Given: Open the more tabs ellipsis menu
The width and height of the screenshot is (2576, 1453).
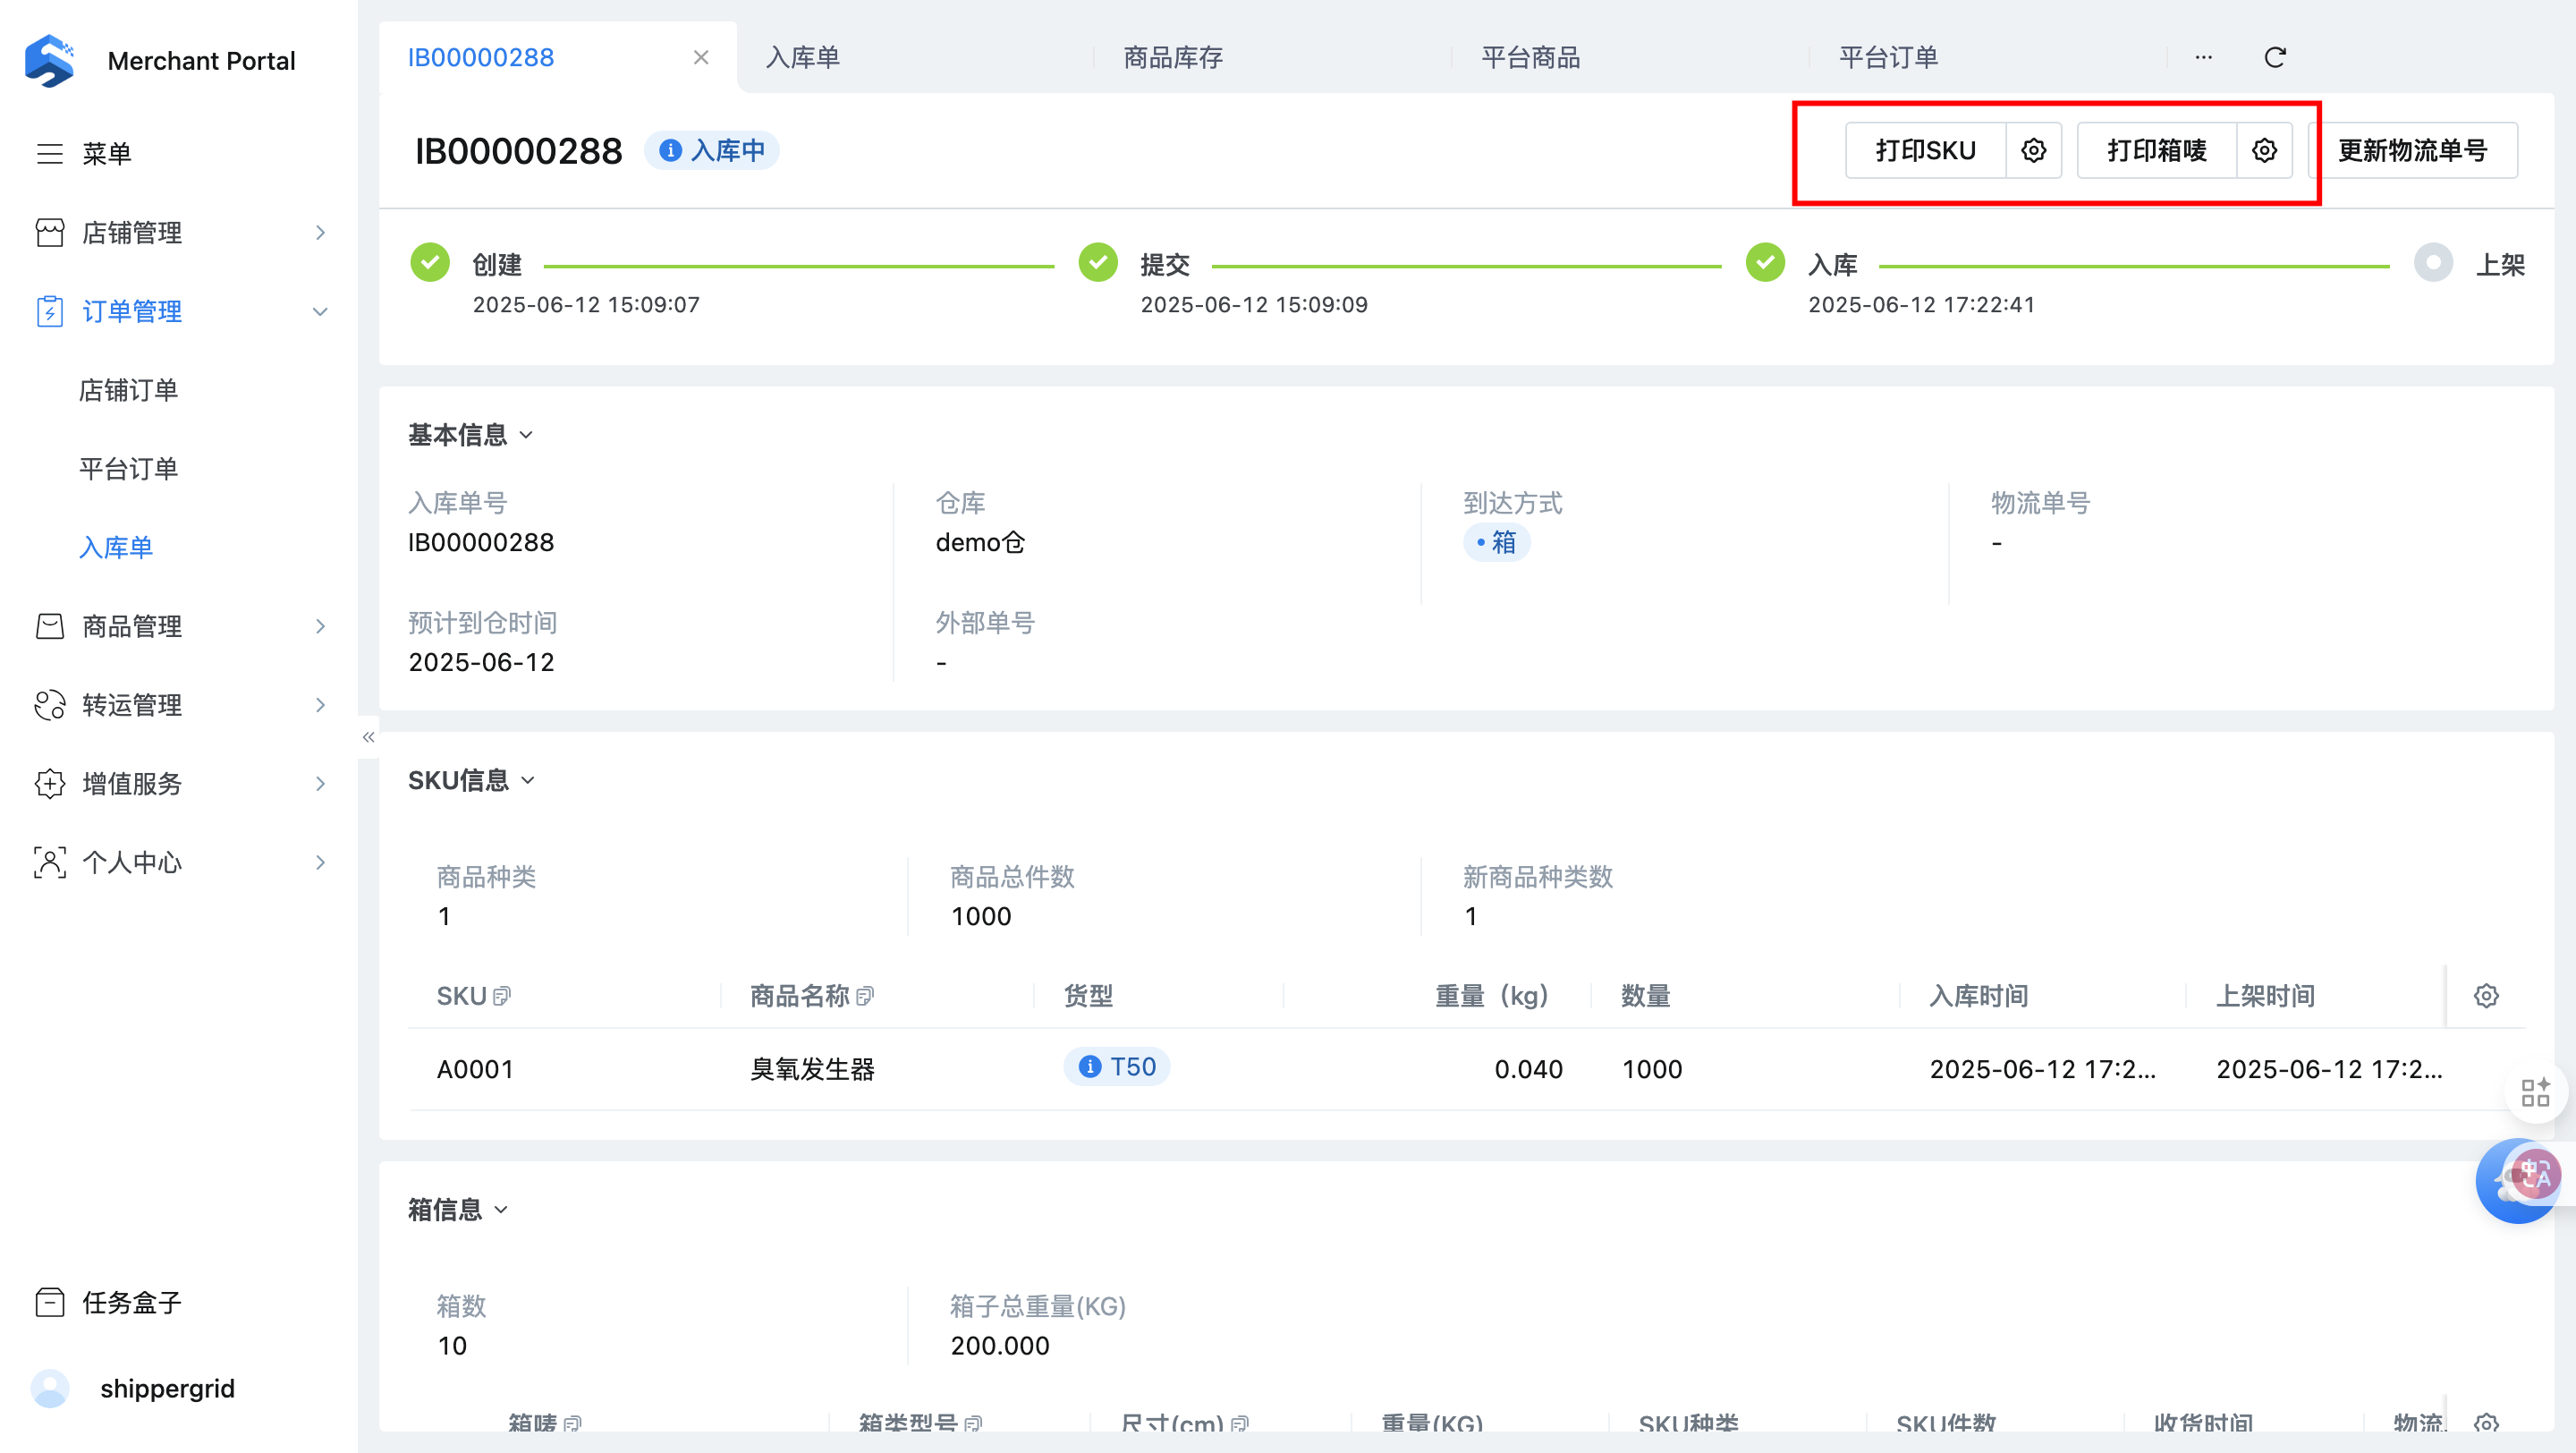Looking at the screenshot, I should coord(2204,57).
